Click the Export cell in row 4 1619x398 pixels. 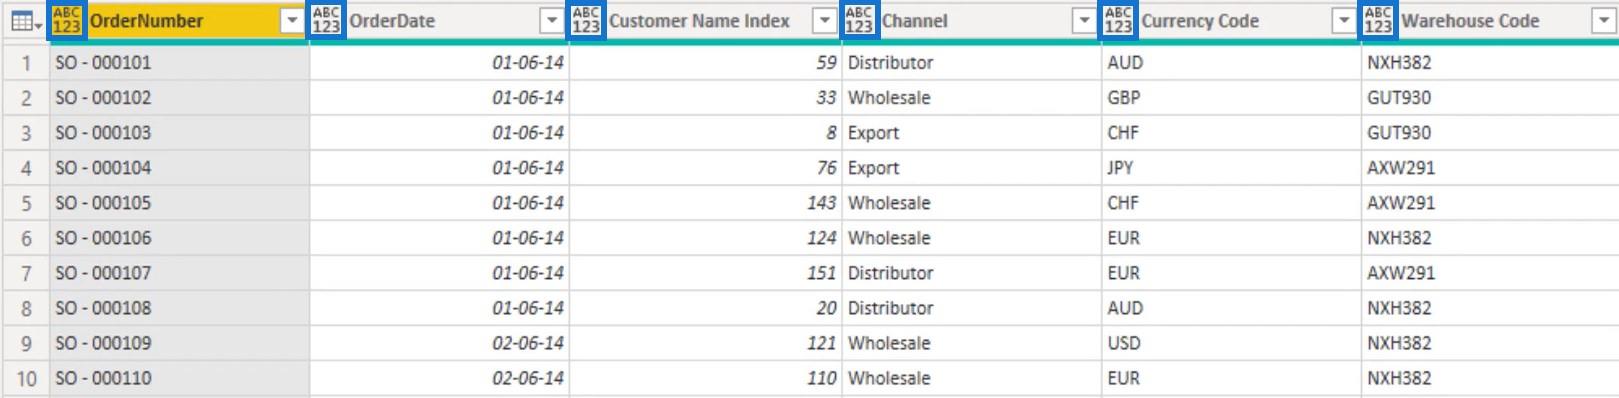972,167
